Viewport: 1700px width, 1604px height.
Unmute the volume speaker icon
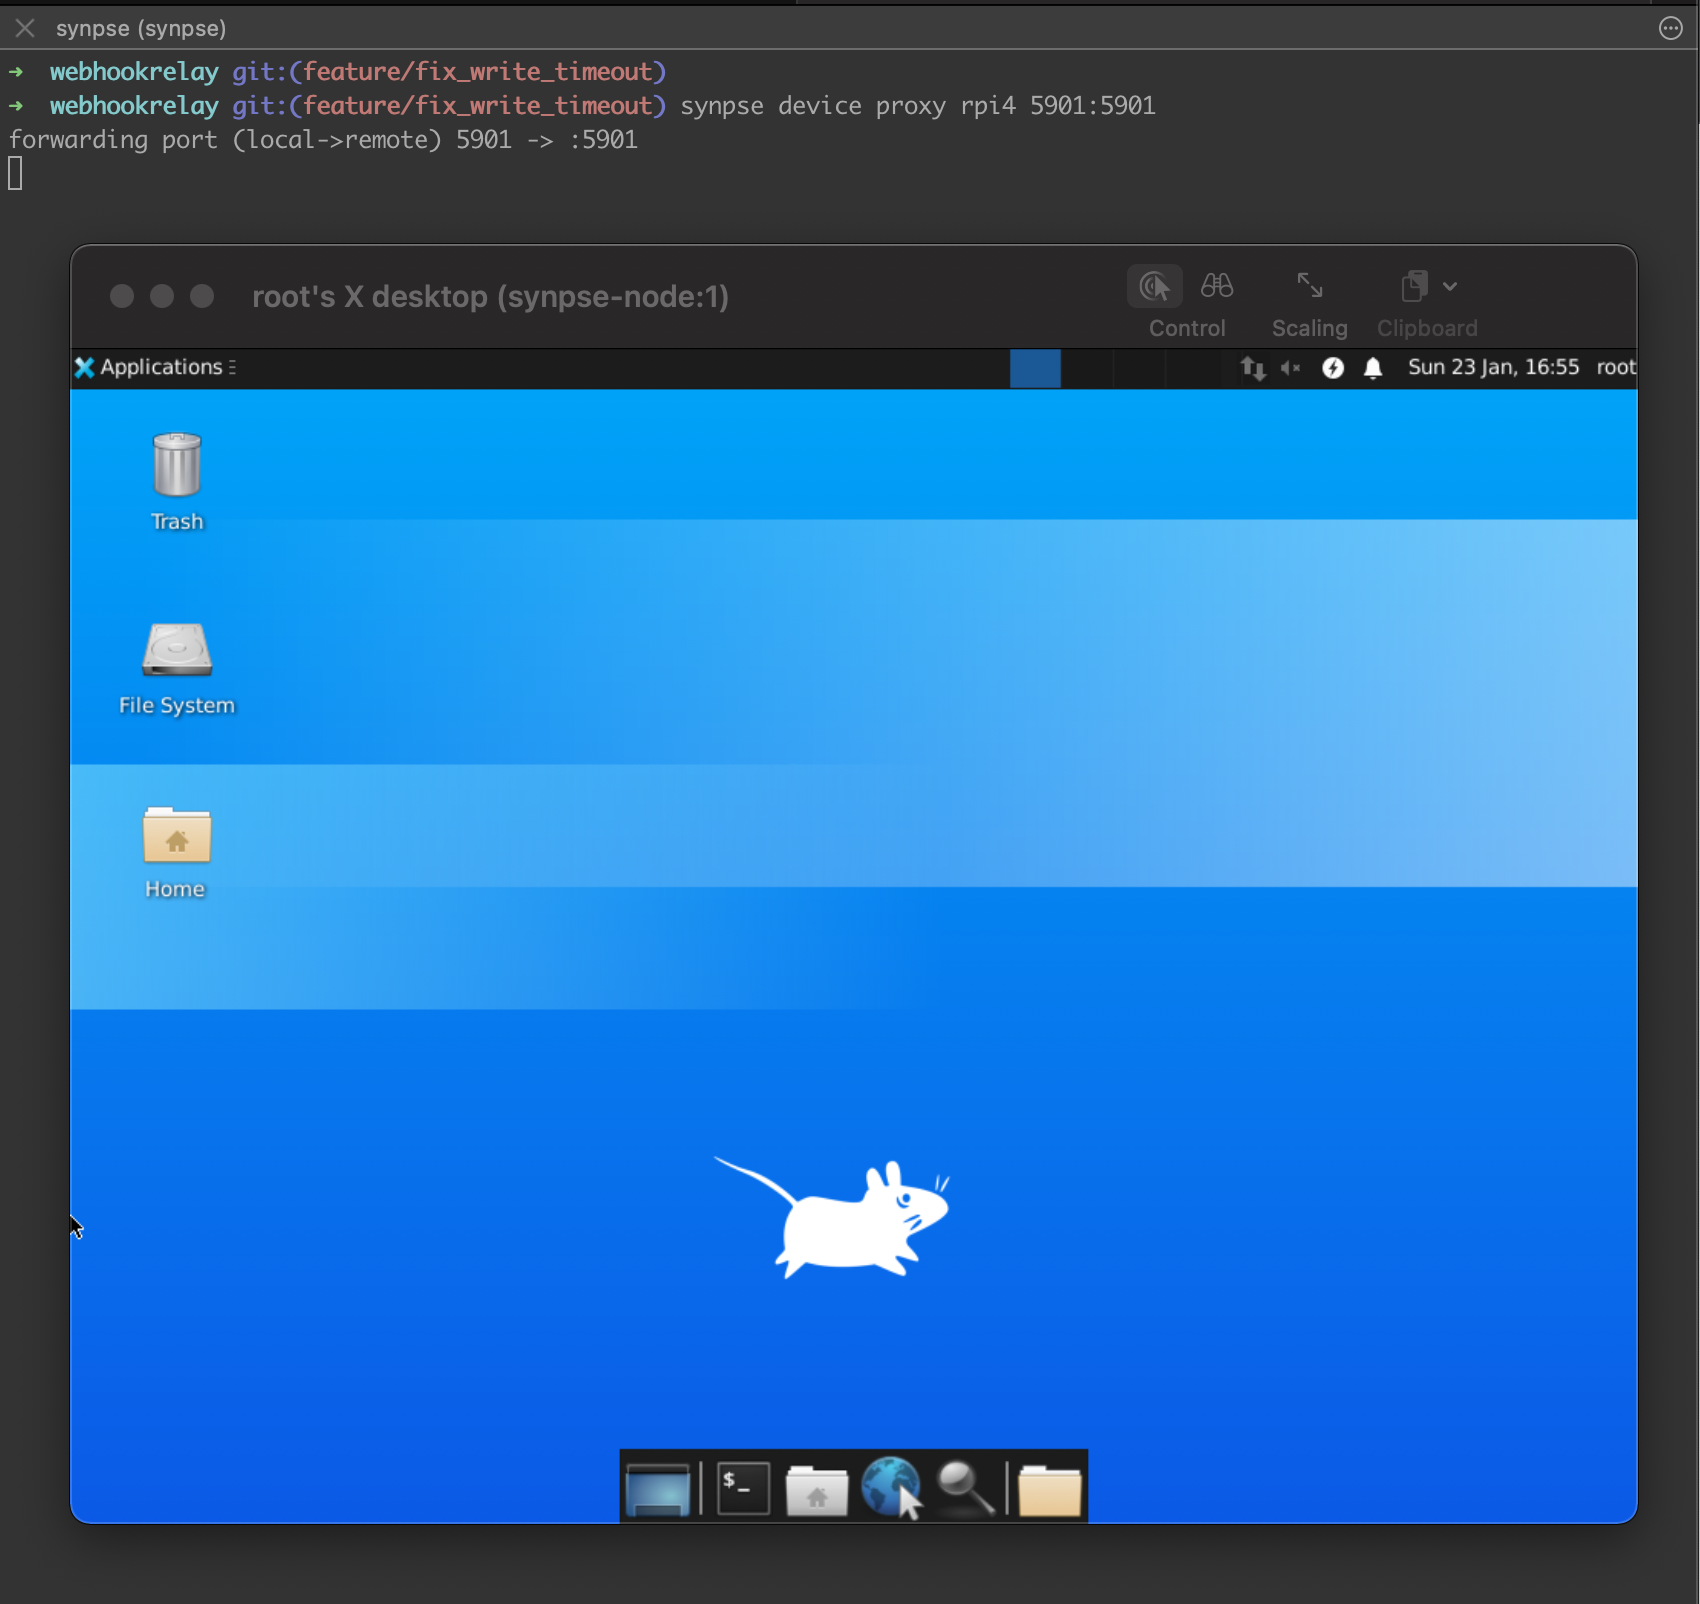pyautogui.click(x=1290, y=368)
